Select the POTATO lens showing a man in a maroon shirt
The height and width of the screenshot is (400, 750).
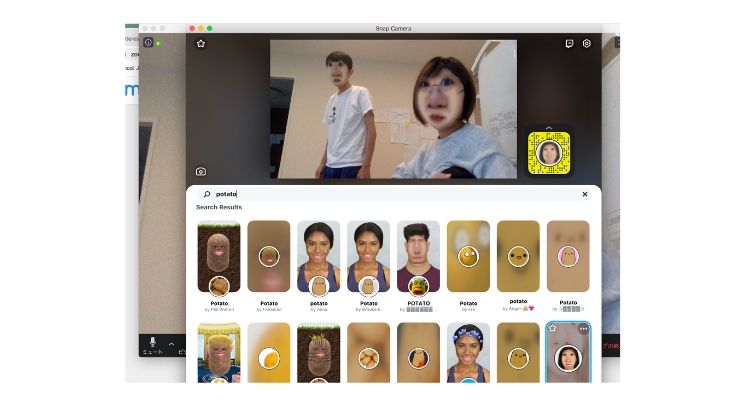[419, 256]
